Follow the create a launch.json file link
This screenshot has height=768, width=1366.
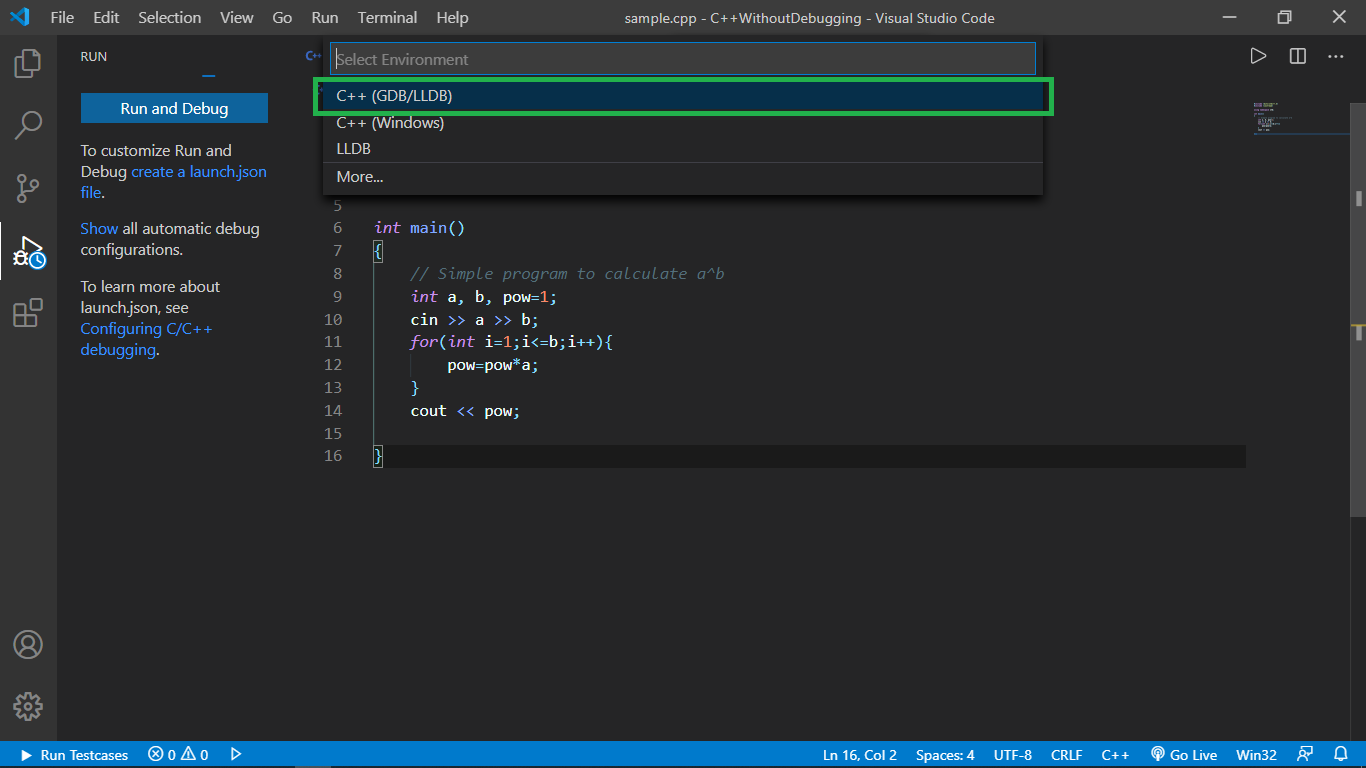point(174,182)
